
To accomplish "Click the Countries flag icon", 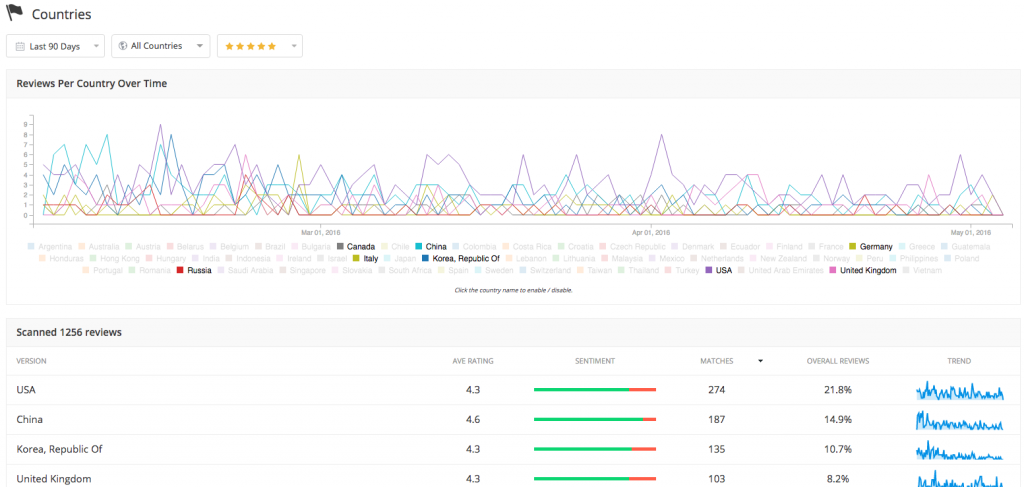I will coord(15,15).
